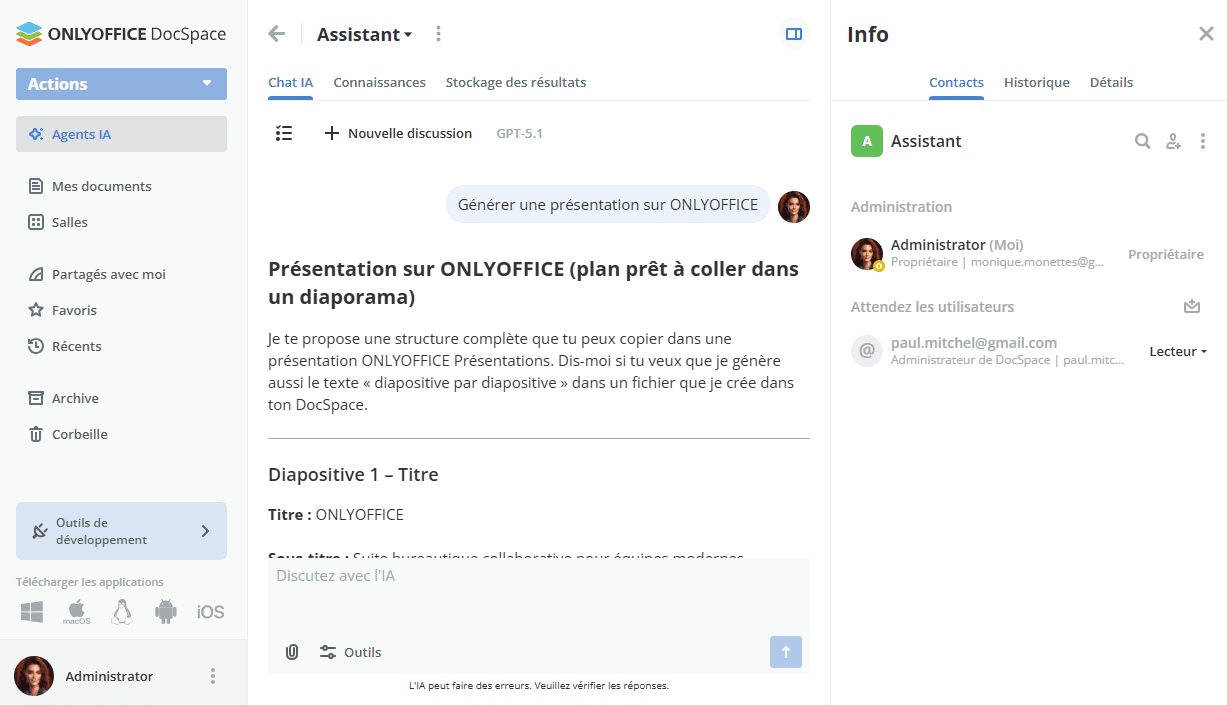Image resolution: width=1227 pixels, height=705 pixels.
Task: Click the send message arrow button
Action: coord(785,652)
